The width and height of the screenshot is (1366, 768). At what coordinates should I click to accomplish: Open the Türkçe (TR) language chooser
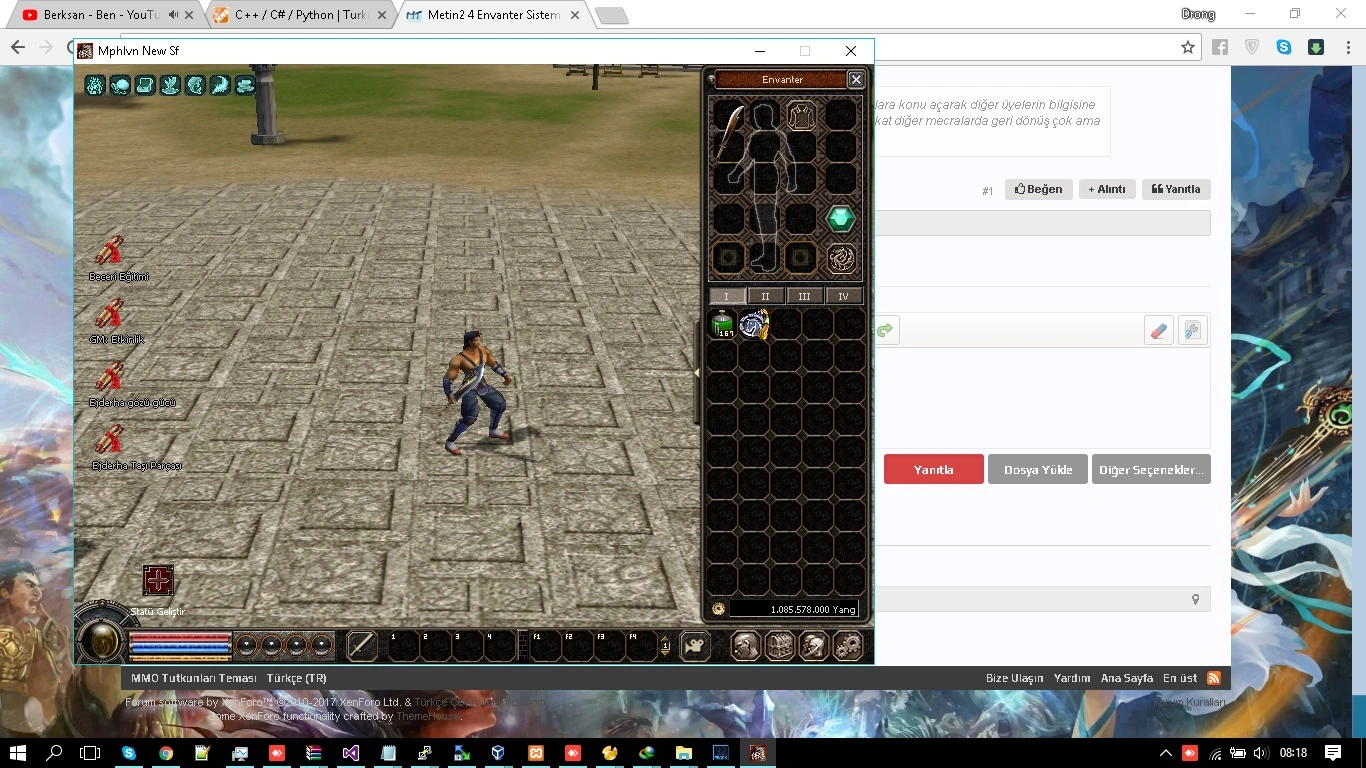coord(296,678)
